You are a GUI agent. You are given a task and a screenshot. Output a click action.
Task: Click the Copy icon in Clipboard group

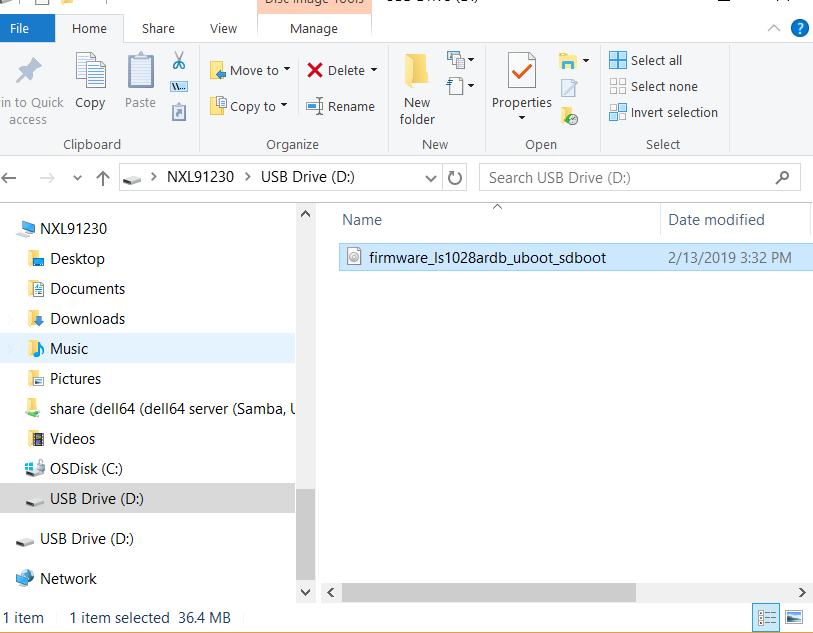(90, 81)
